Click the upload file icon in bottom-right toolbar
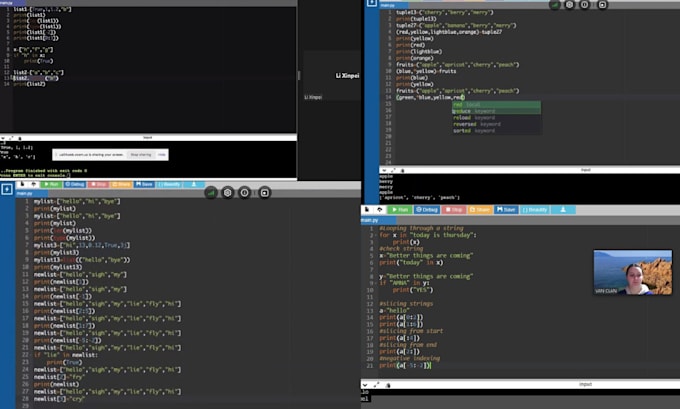Image resolution: width=680 pixels, height=409 pixels. pos(379,210)
